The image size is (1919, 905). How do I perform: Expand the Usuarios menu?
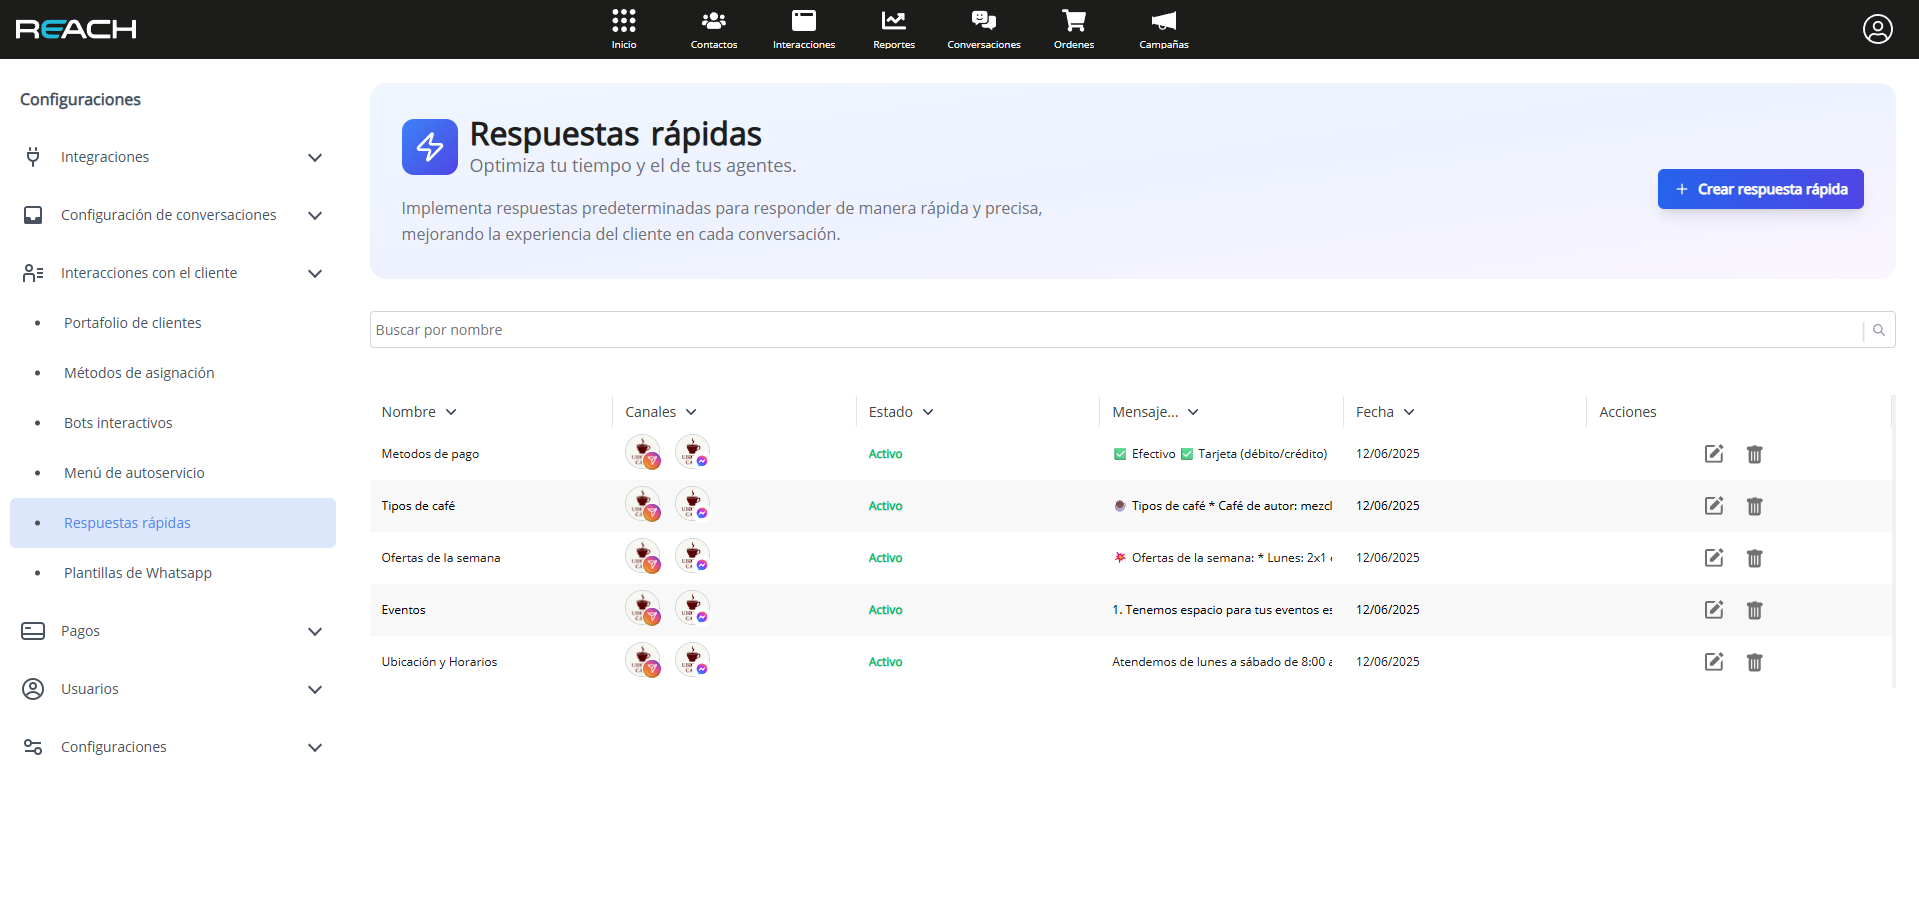coord(173,689)
